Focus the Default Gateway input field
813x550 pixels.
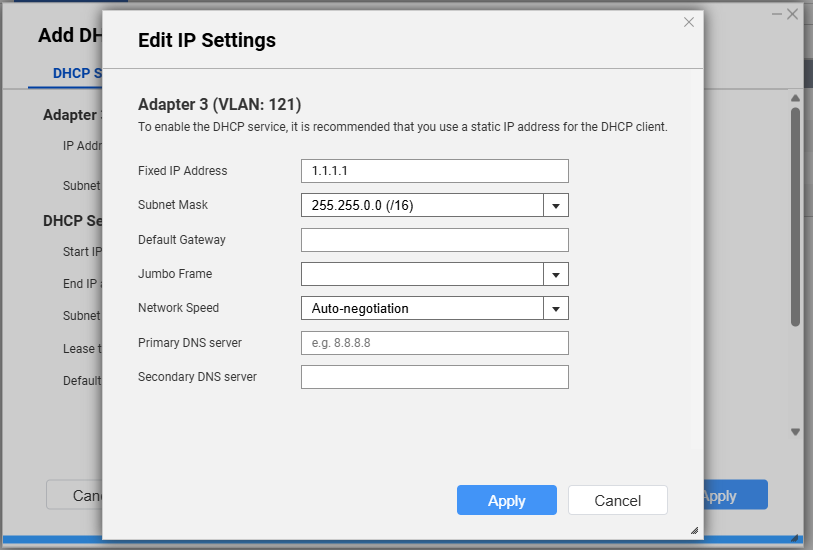(x=434, y=240)
